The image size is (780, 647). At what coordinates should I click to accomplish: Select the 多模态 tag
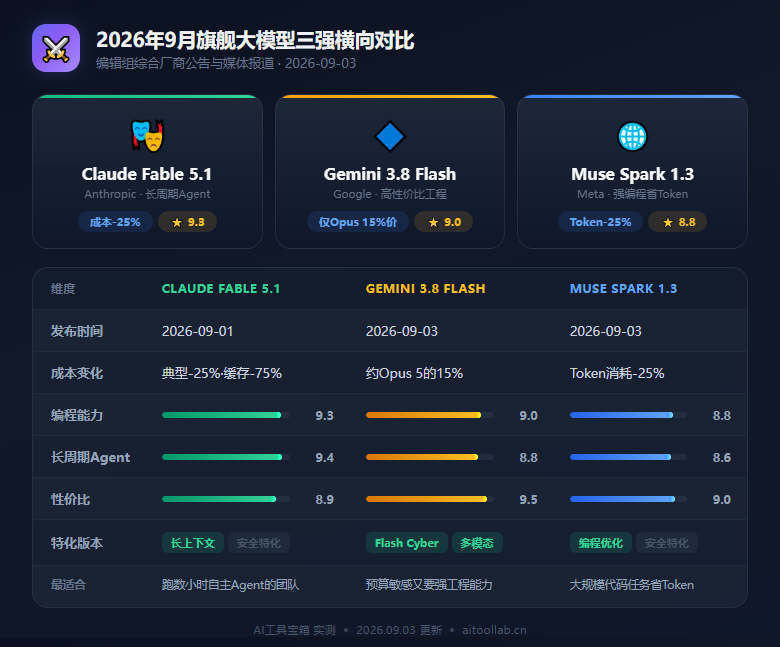(477, 543)
